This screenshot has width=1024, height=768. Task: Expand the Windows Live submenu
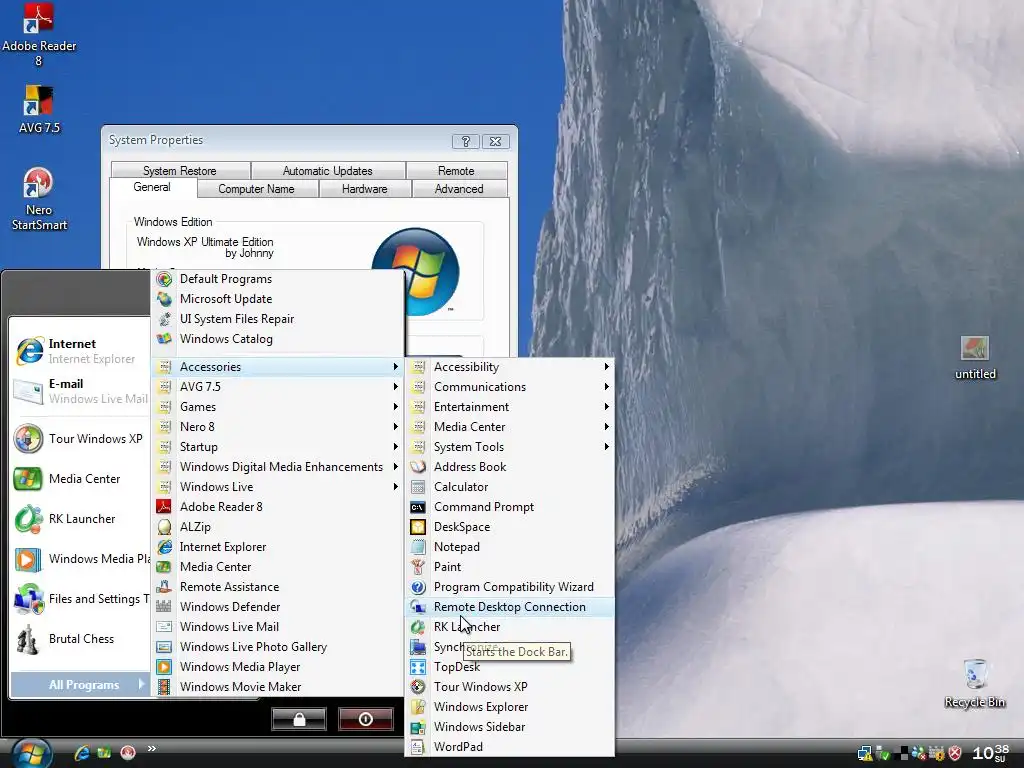(x=278, y=487)
